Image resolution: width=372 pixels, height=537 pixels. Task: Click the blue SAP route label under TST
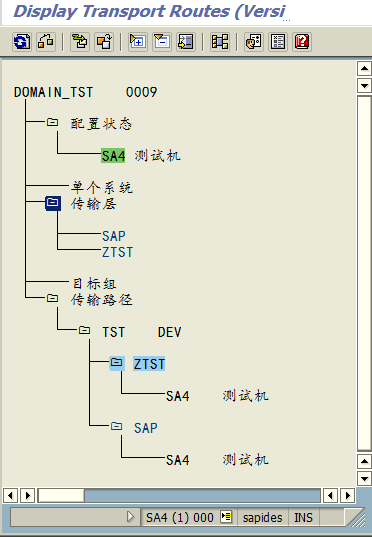pyautogui.click(x=146, y=428)
